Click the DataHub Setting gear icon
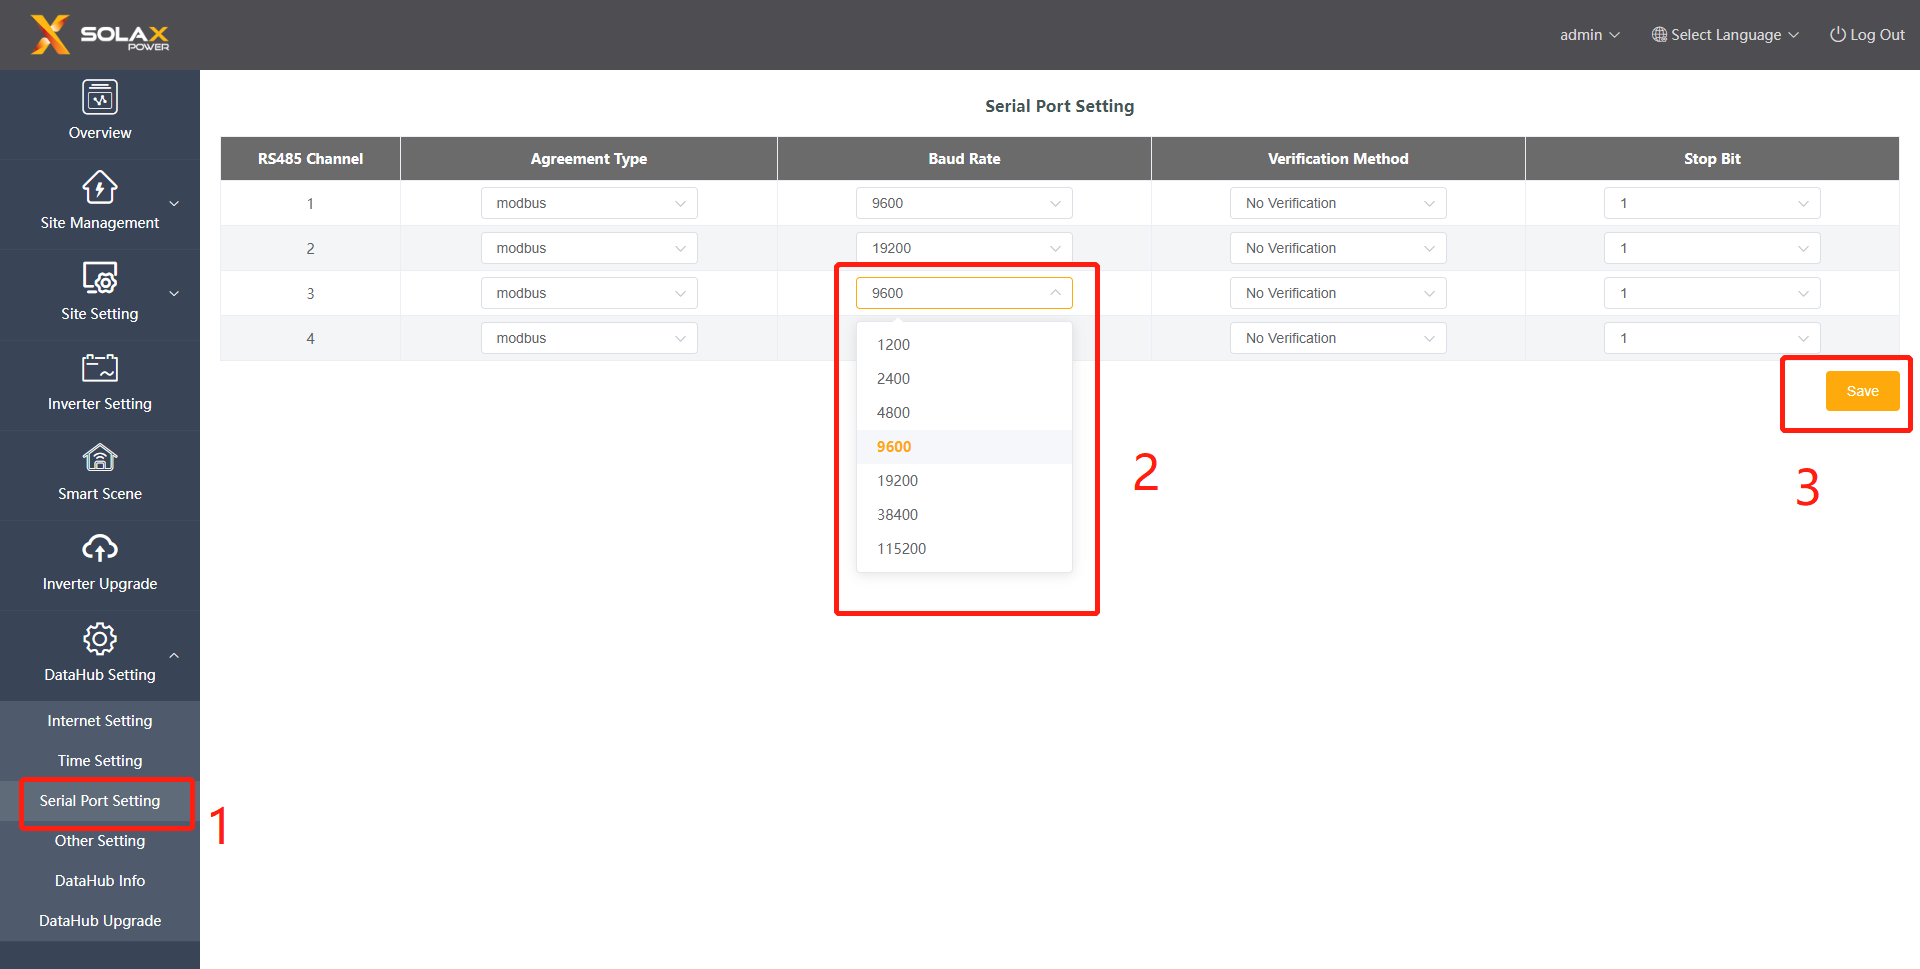Screen dimensions: 1920x969 pyautogui.click(x=100, y=638)
